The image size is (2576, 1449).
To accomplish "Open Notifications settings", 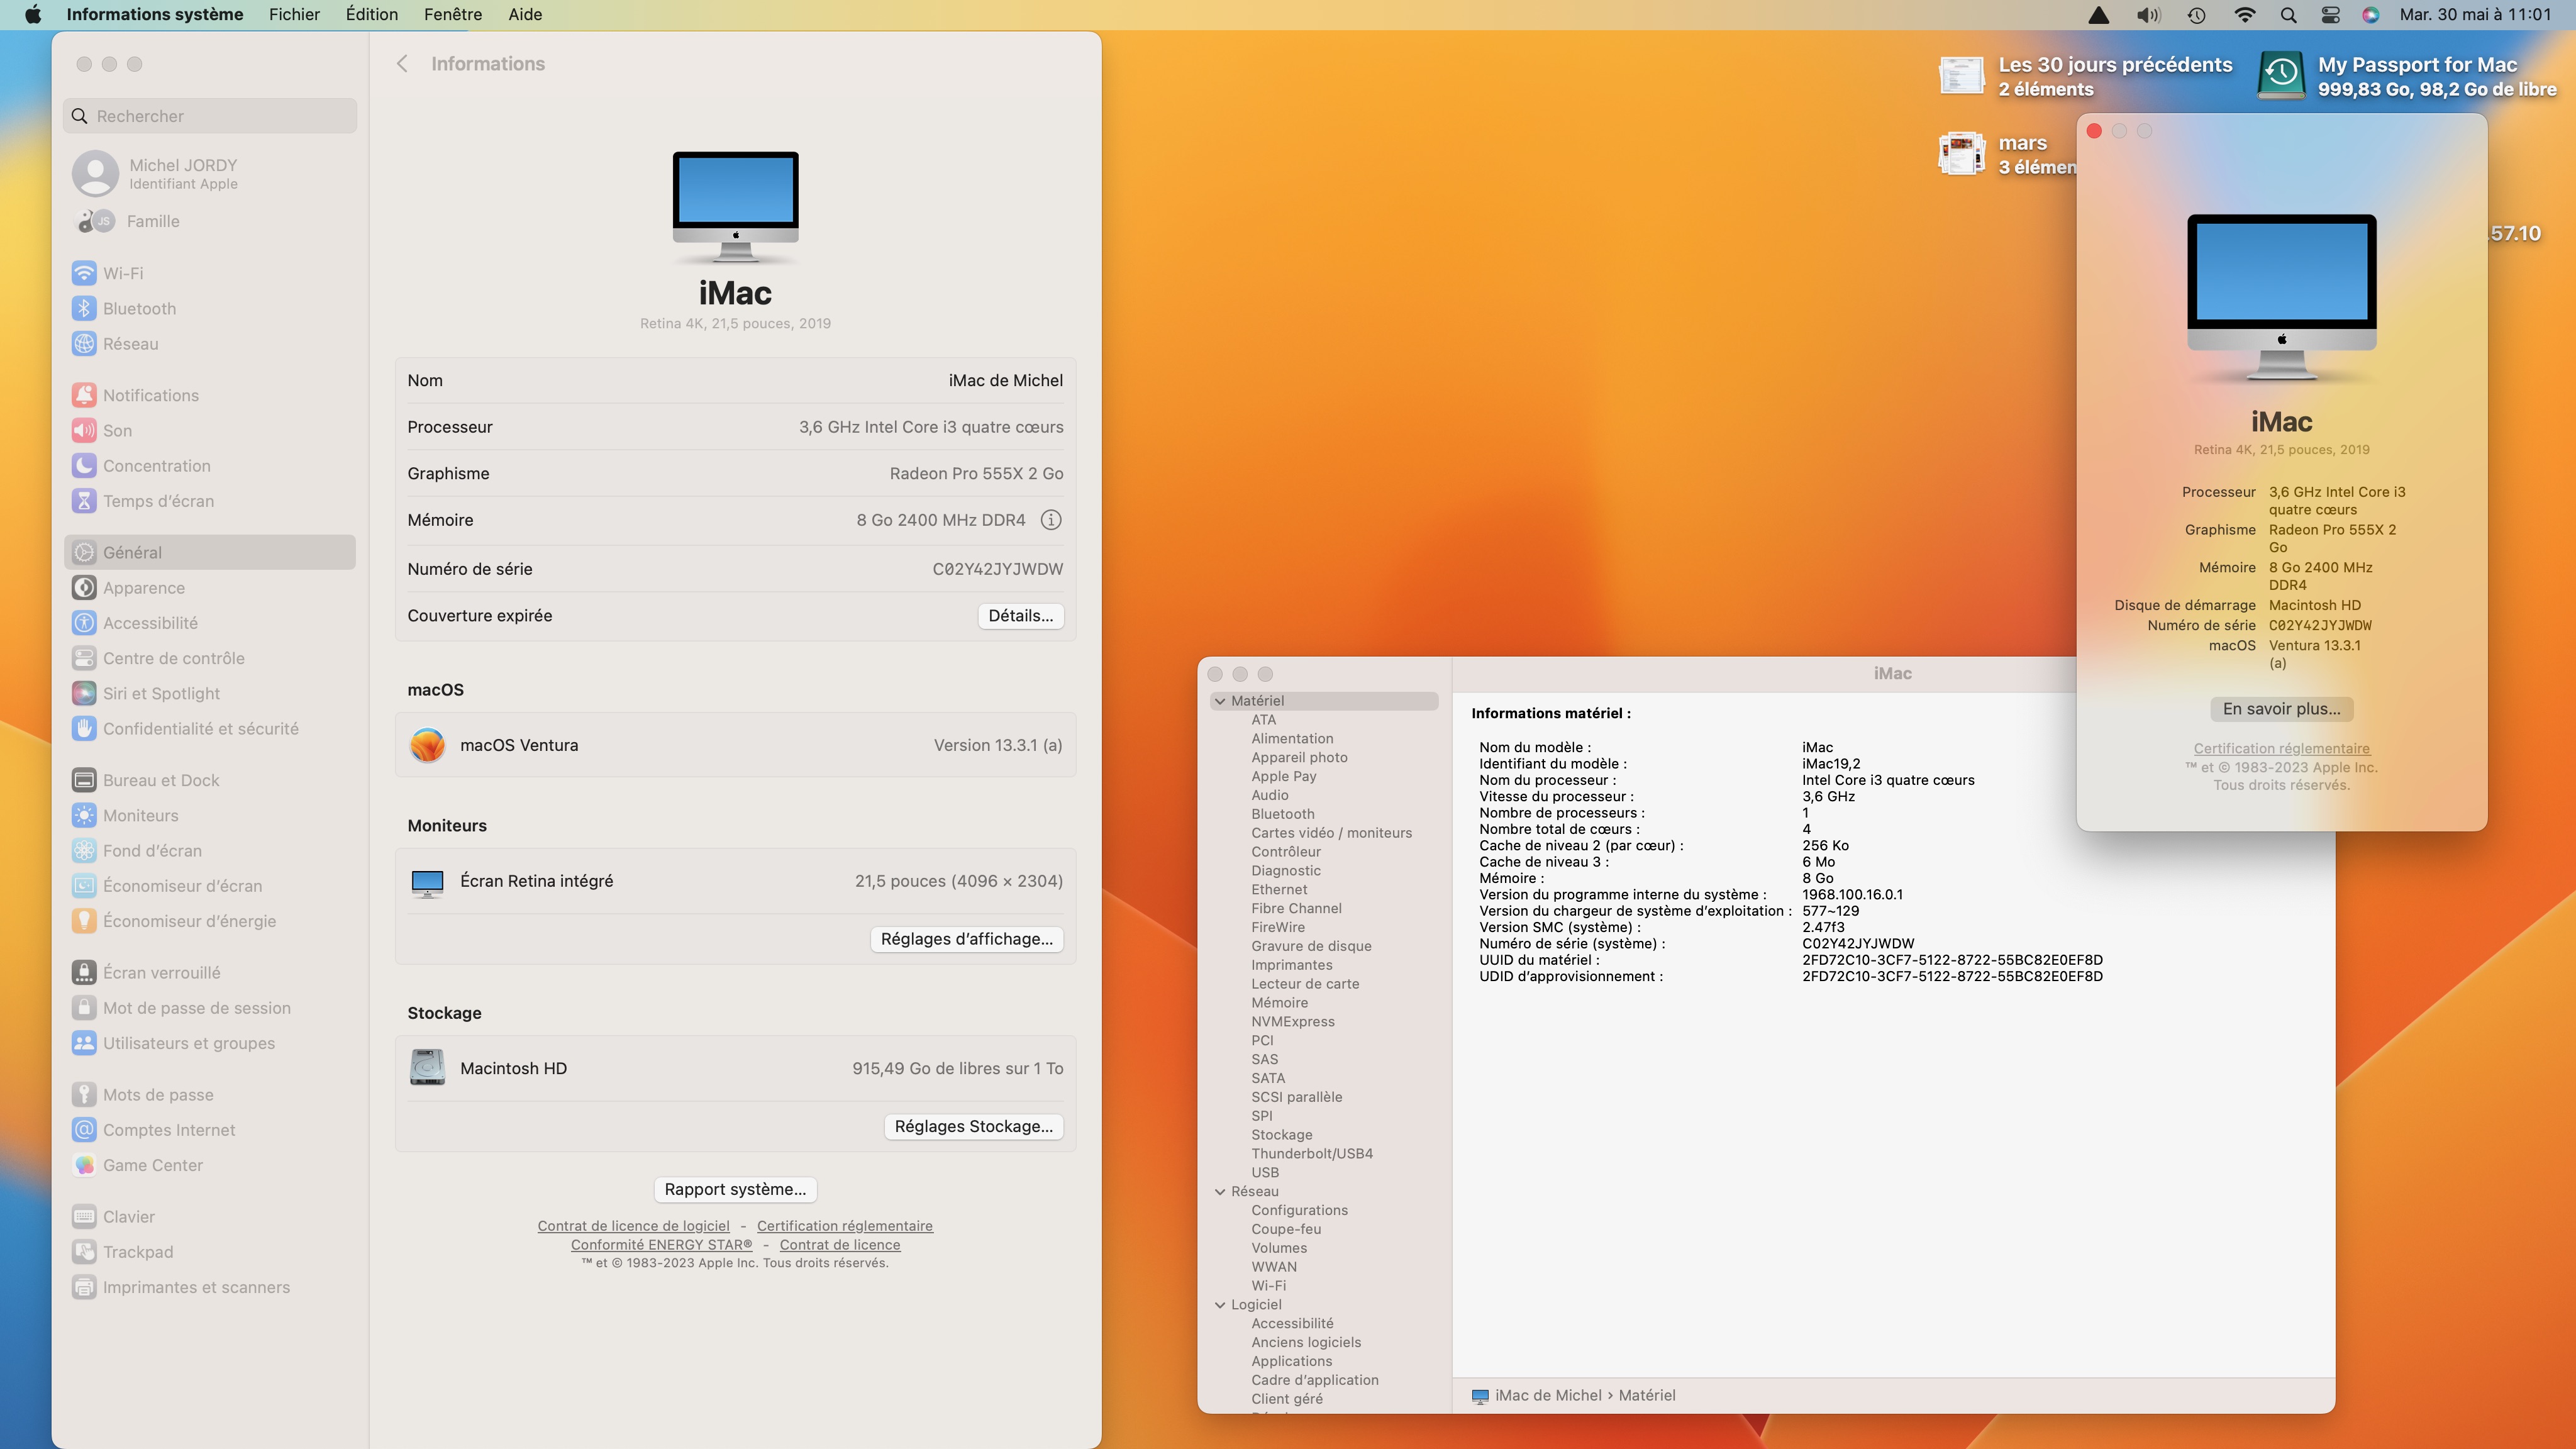I will 150,395.
